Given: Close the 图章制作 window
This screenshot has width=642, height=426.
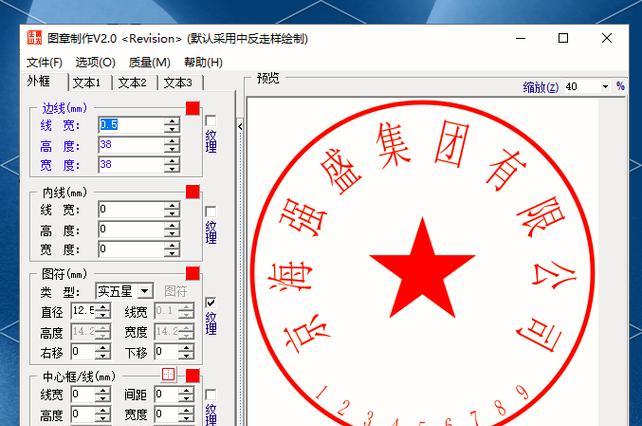Looking at the screenshot, I should (x=607, y=38).
